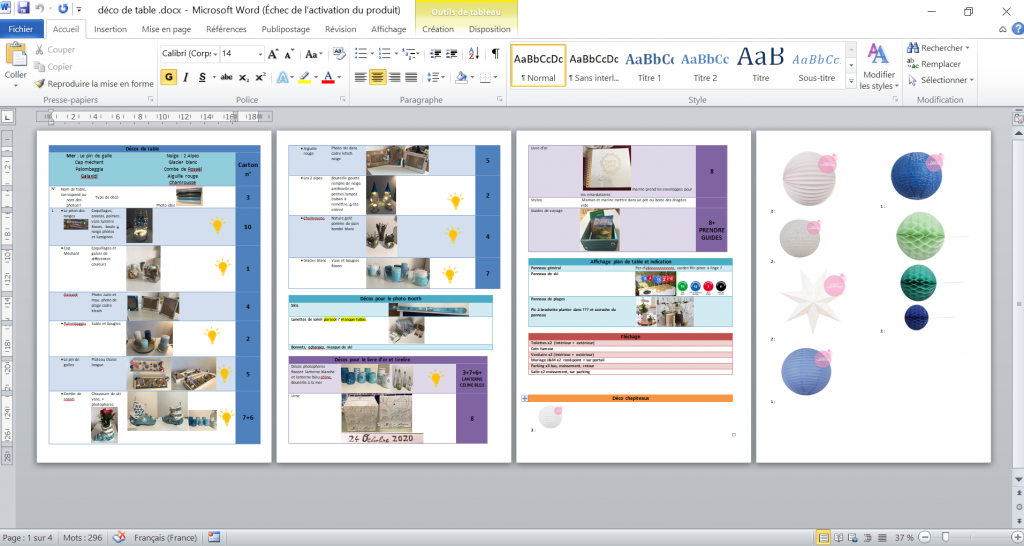Click the clear formatting eraser icon

pyautogui.click(x=340, y=54)
